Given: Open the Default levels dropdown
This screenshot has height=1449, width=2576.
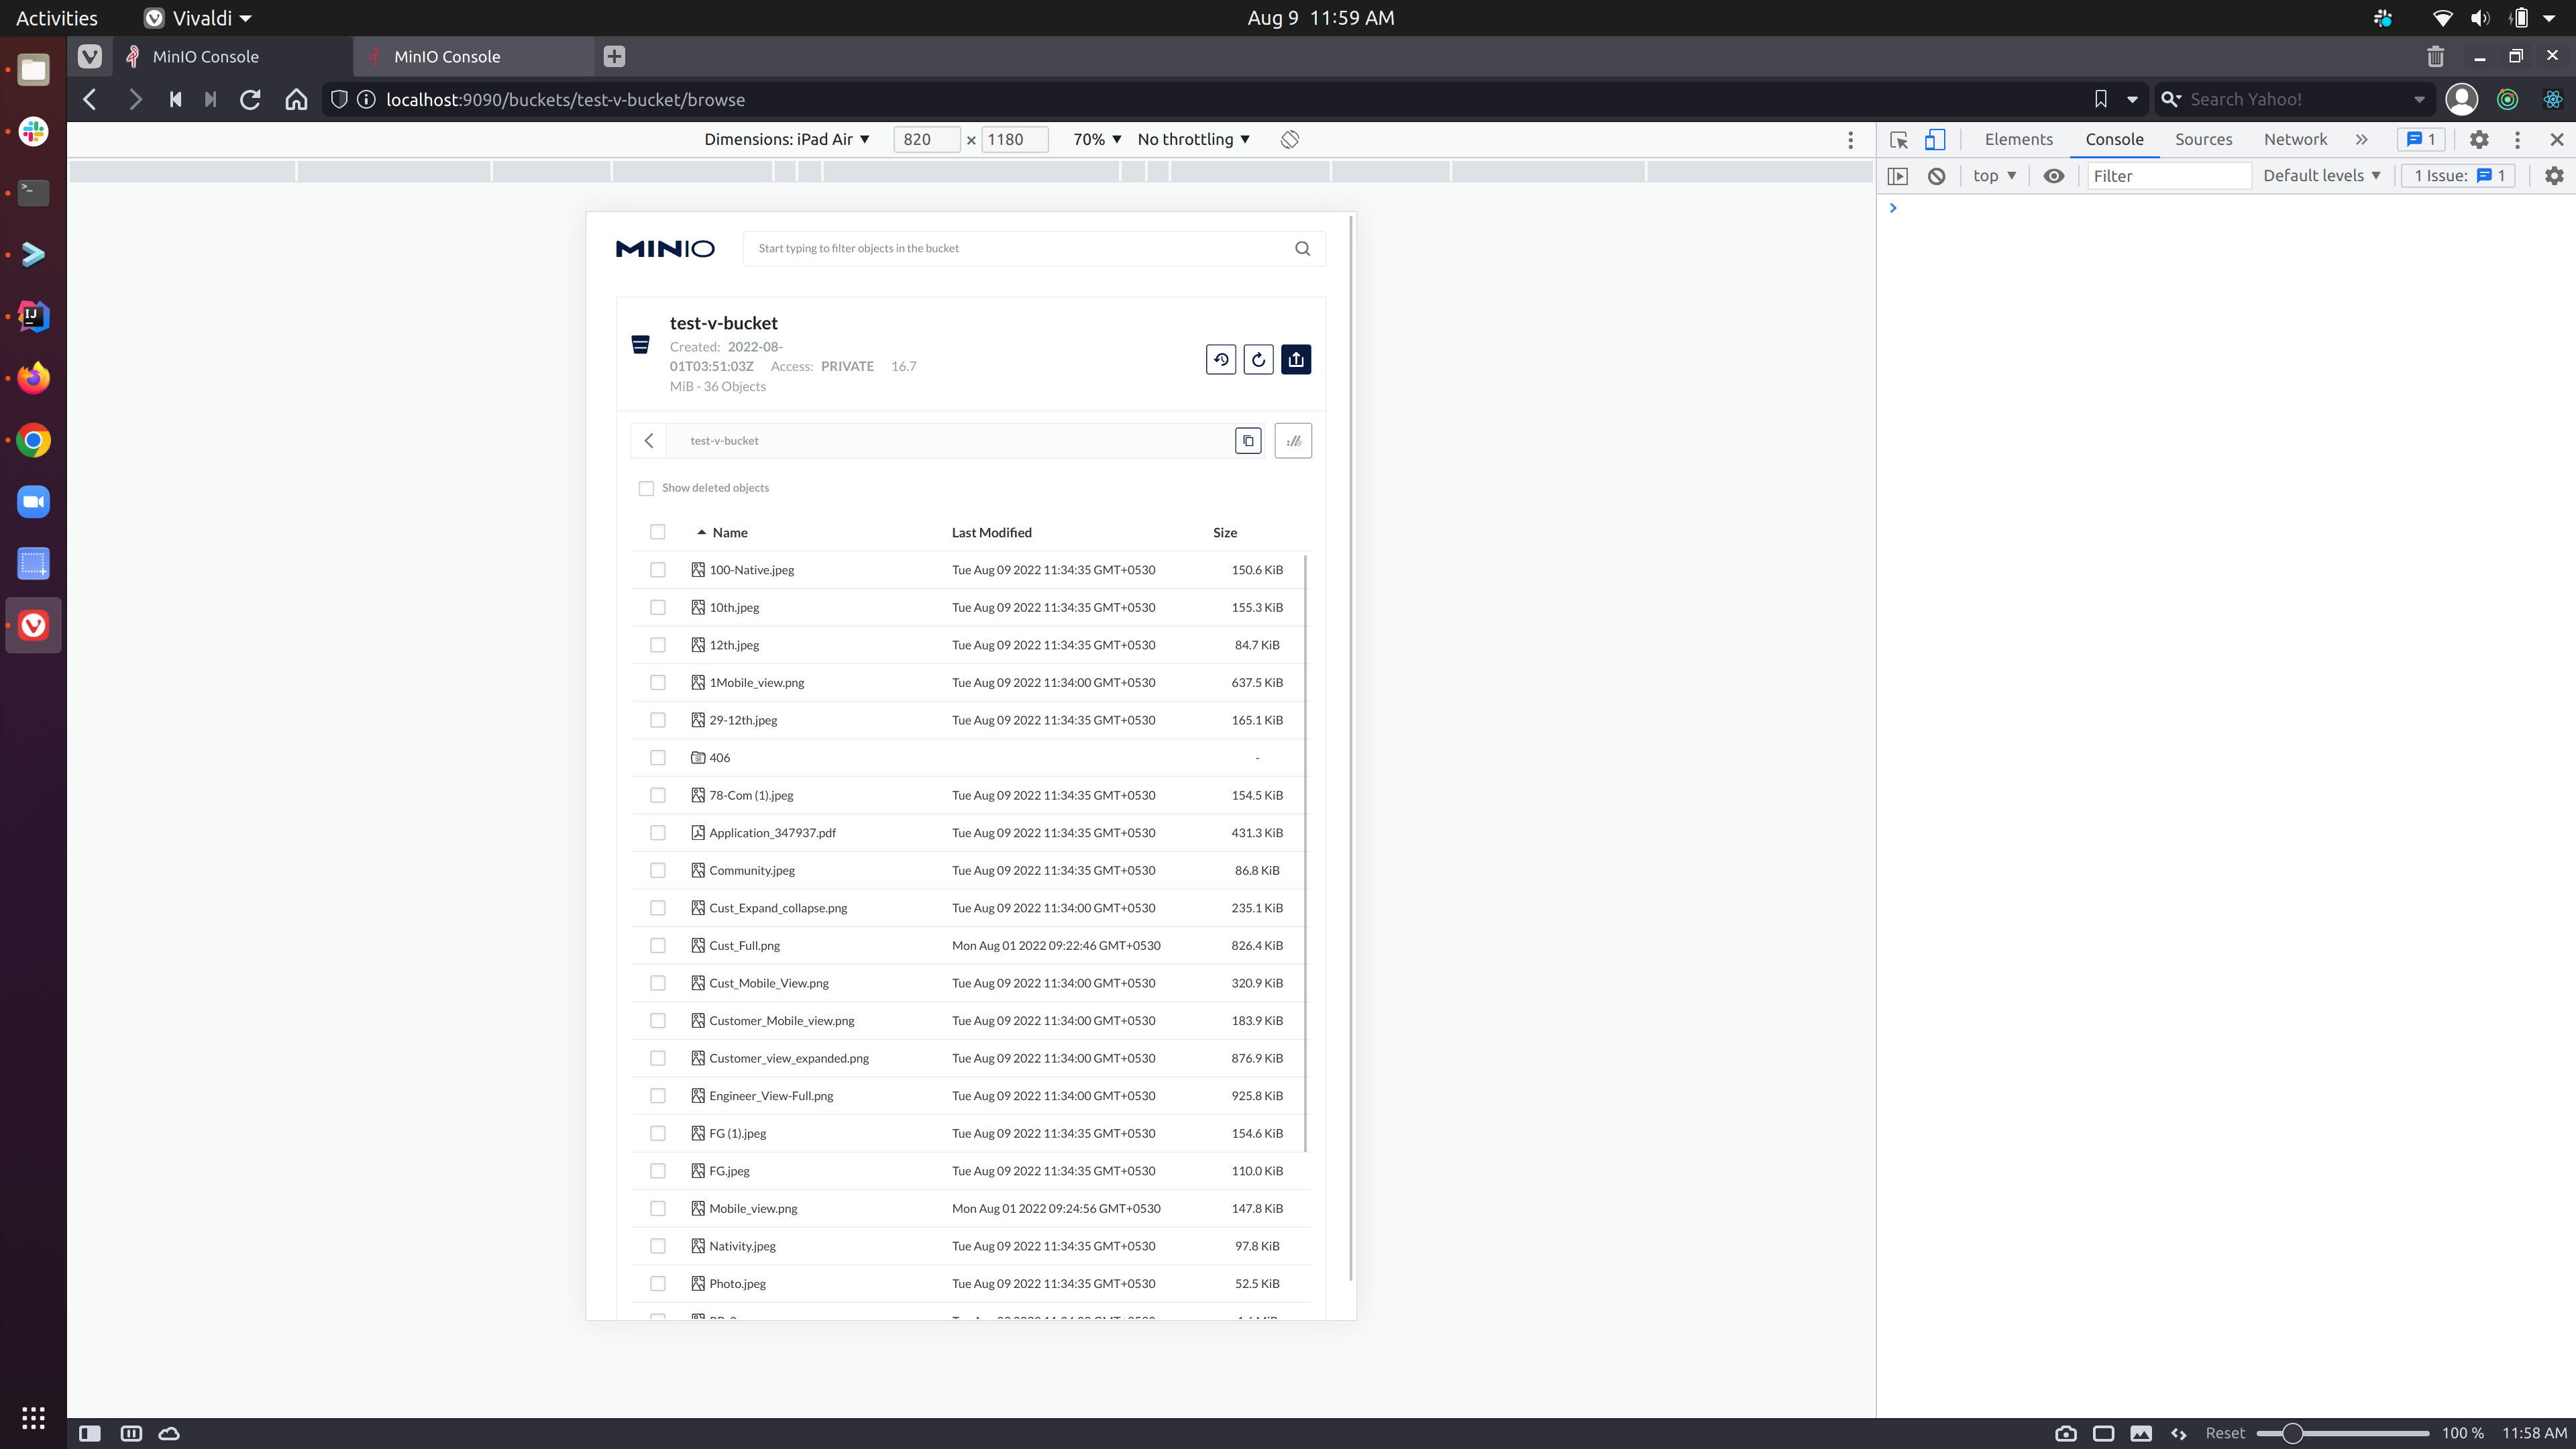Looking at the screenshot, I should pyautogui.click(x=2321, y=176).
